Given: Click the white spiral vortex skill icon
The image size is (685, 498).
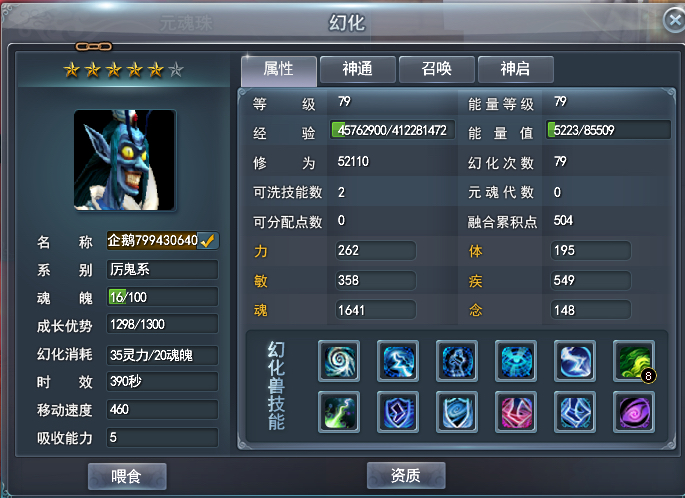Looking at the screenshot, I should point(339,361).
